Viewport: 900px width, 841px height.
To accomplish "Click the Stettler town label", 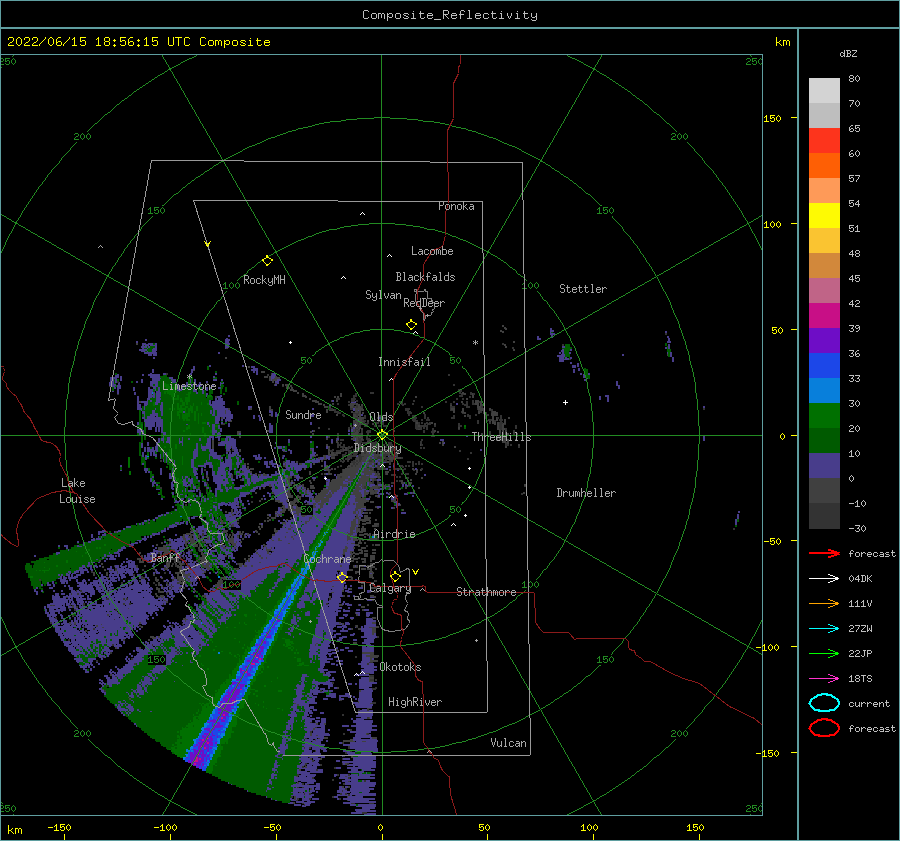I will 583,289.
